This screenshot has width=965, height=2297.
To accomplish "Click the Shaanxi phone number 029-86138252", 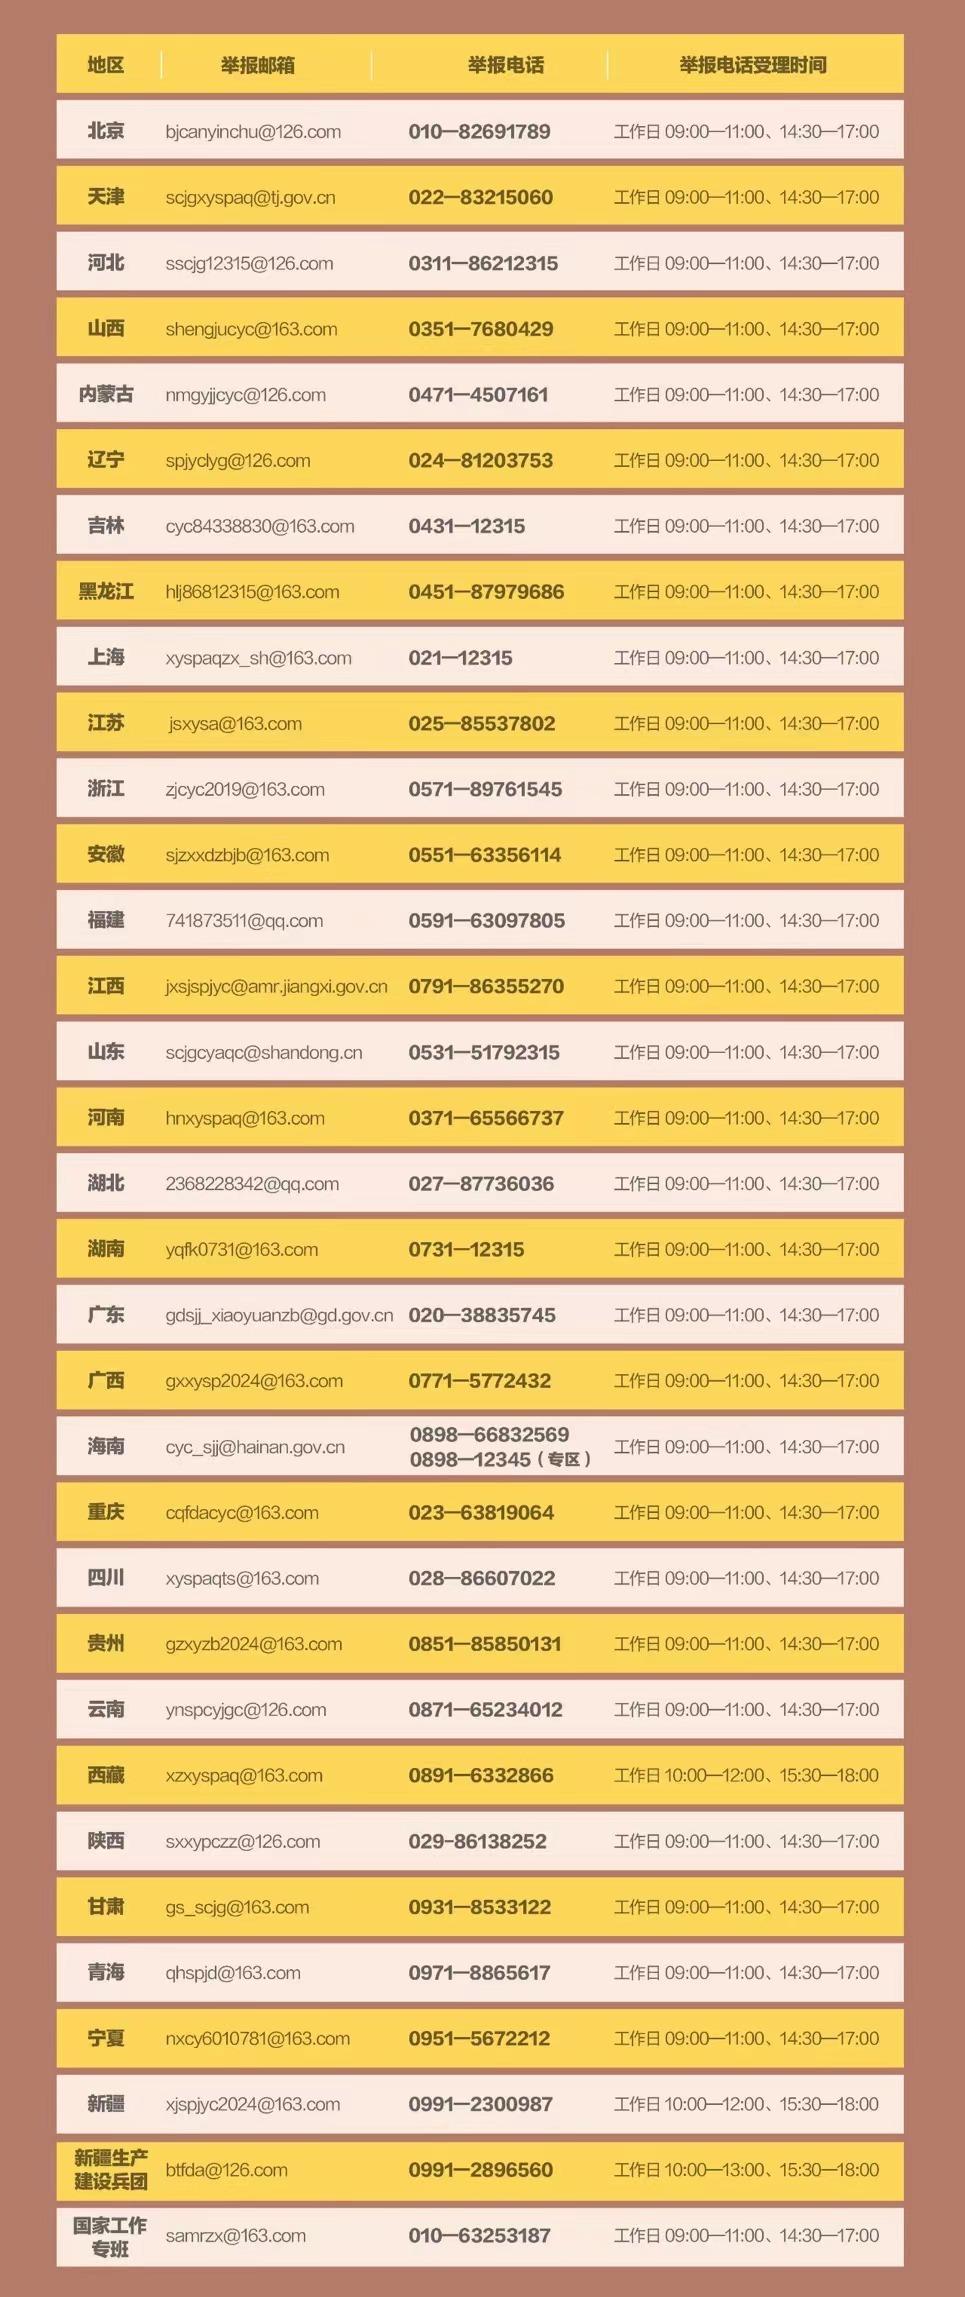I will coord(477,1841).
